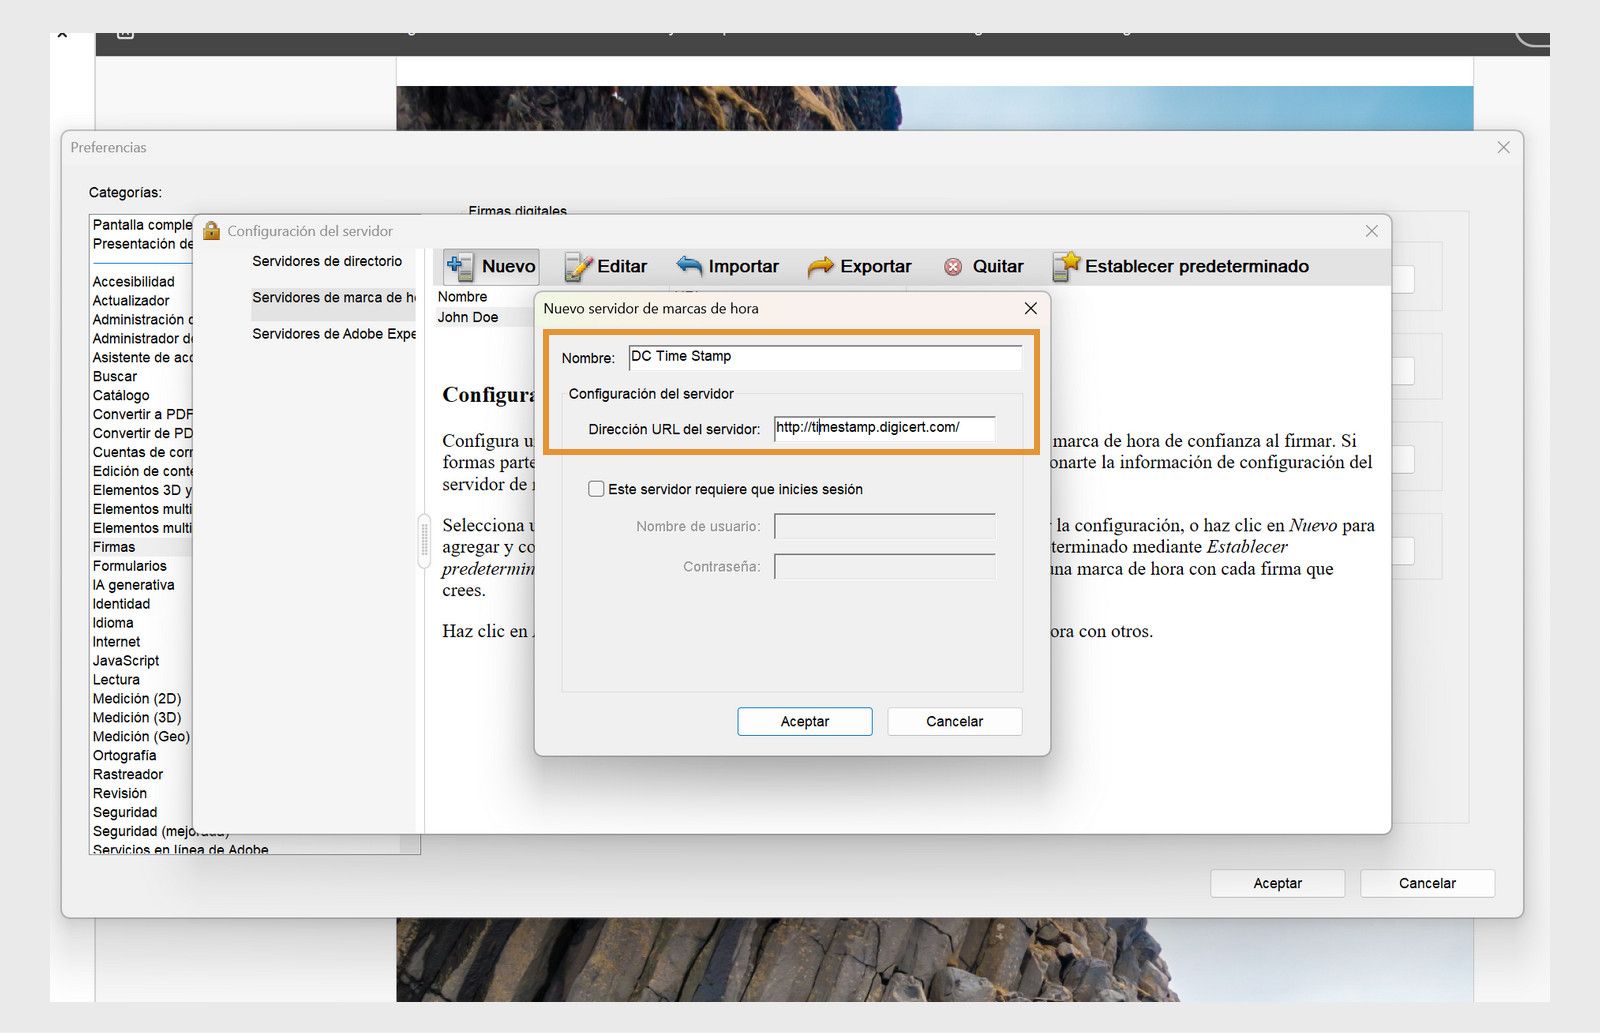Cancel the new timestamp server dialog
The image size is (1600, 1033).
[x=953, y=721]
